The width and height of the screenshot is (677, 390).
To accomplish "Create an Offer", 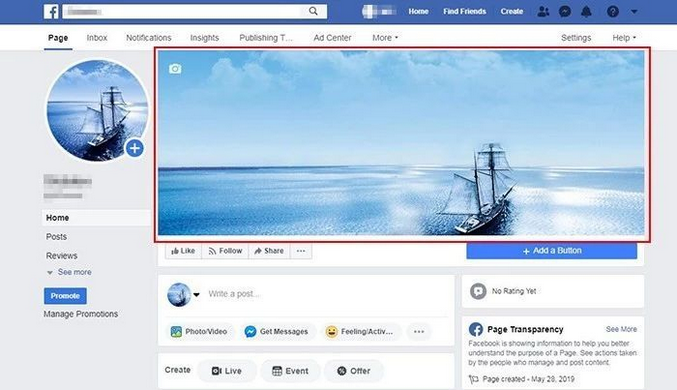I will [354, 371].
